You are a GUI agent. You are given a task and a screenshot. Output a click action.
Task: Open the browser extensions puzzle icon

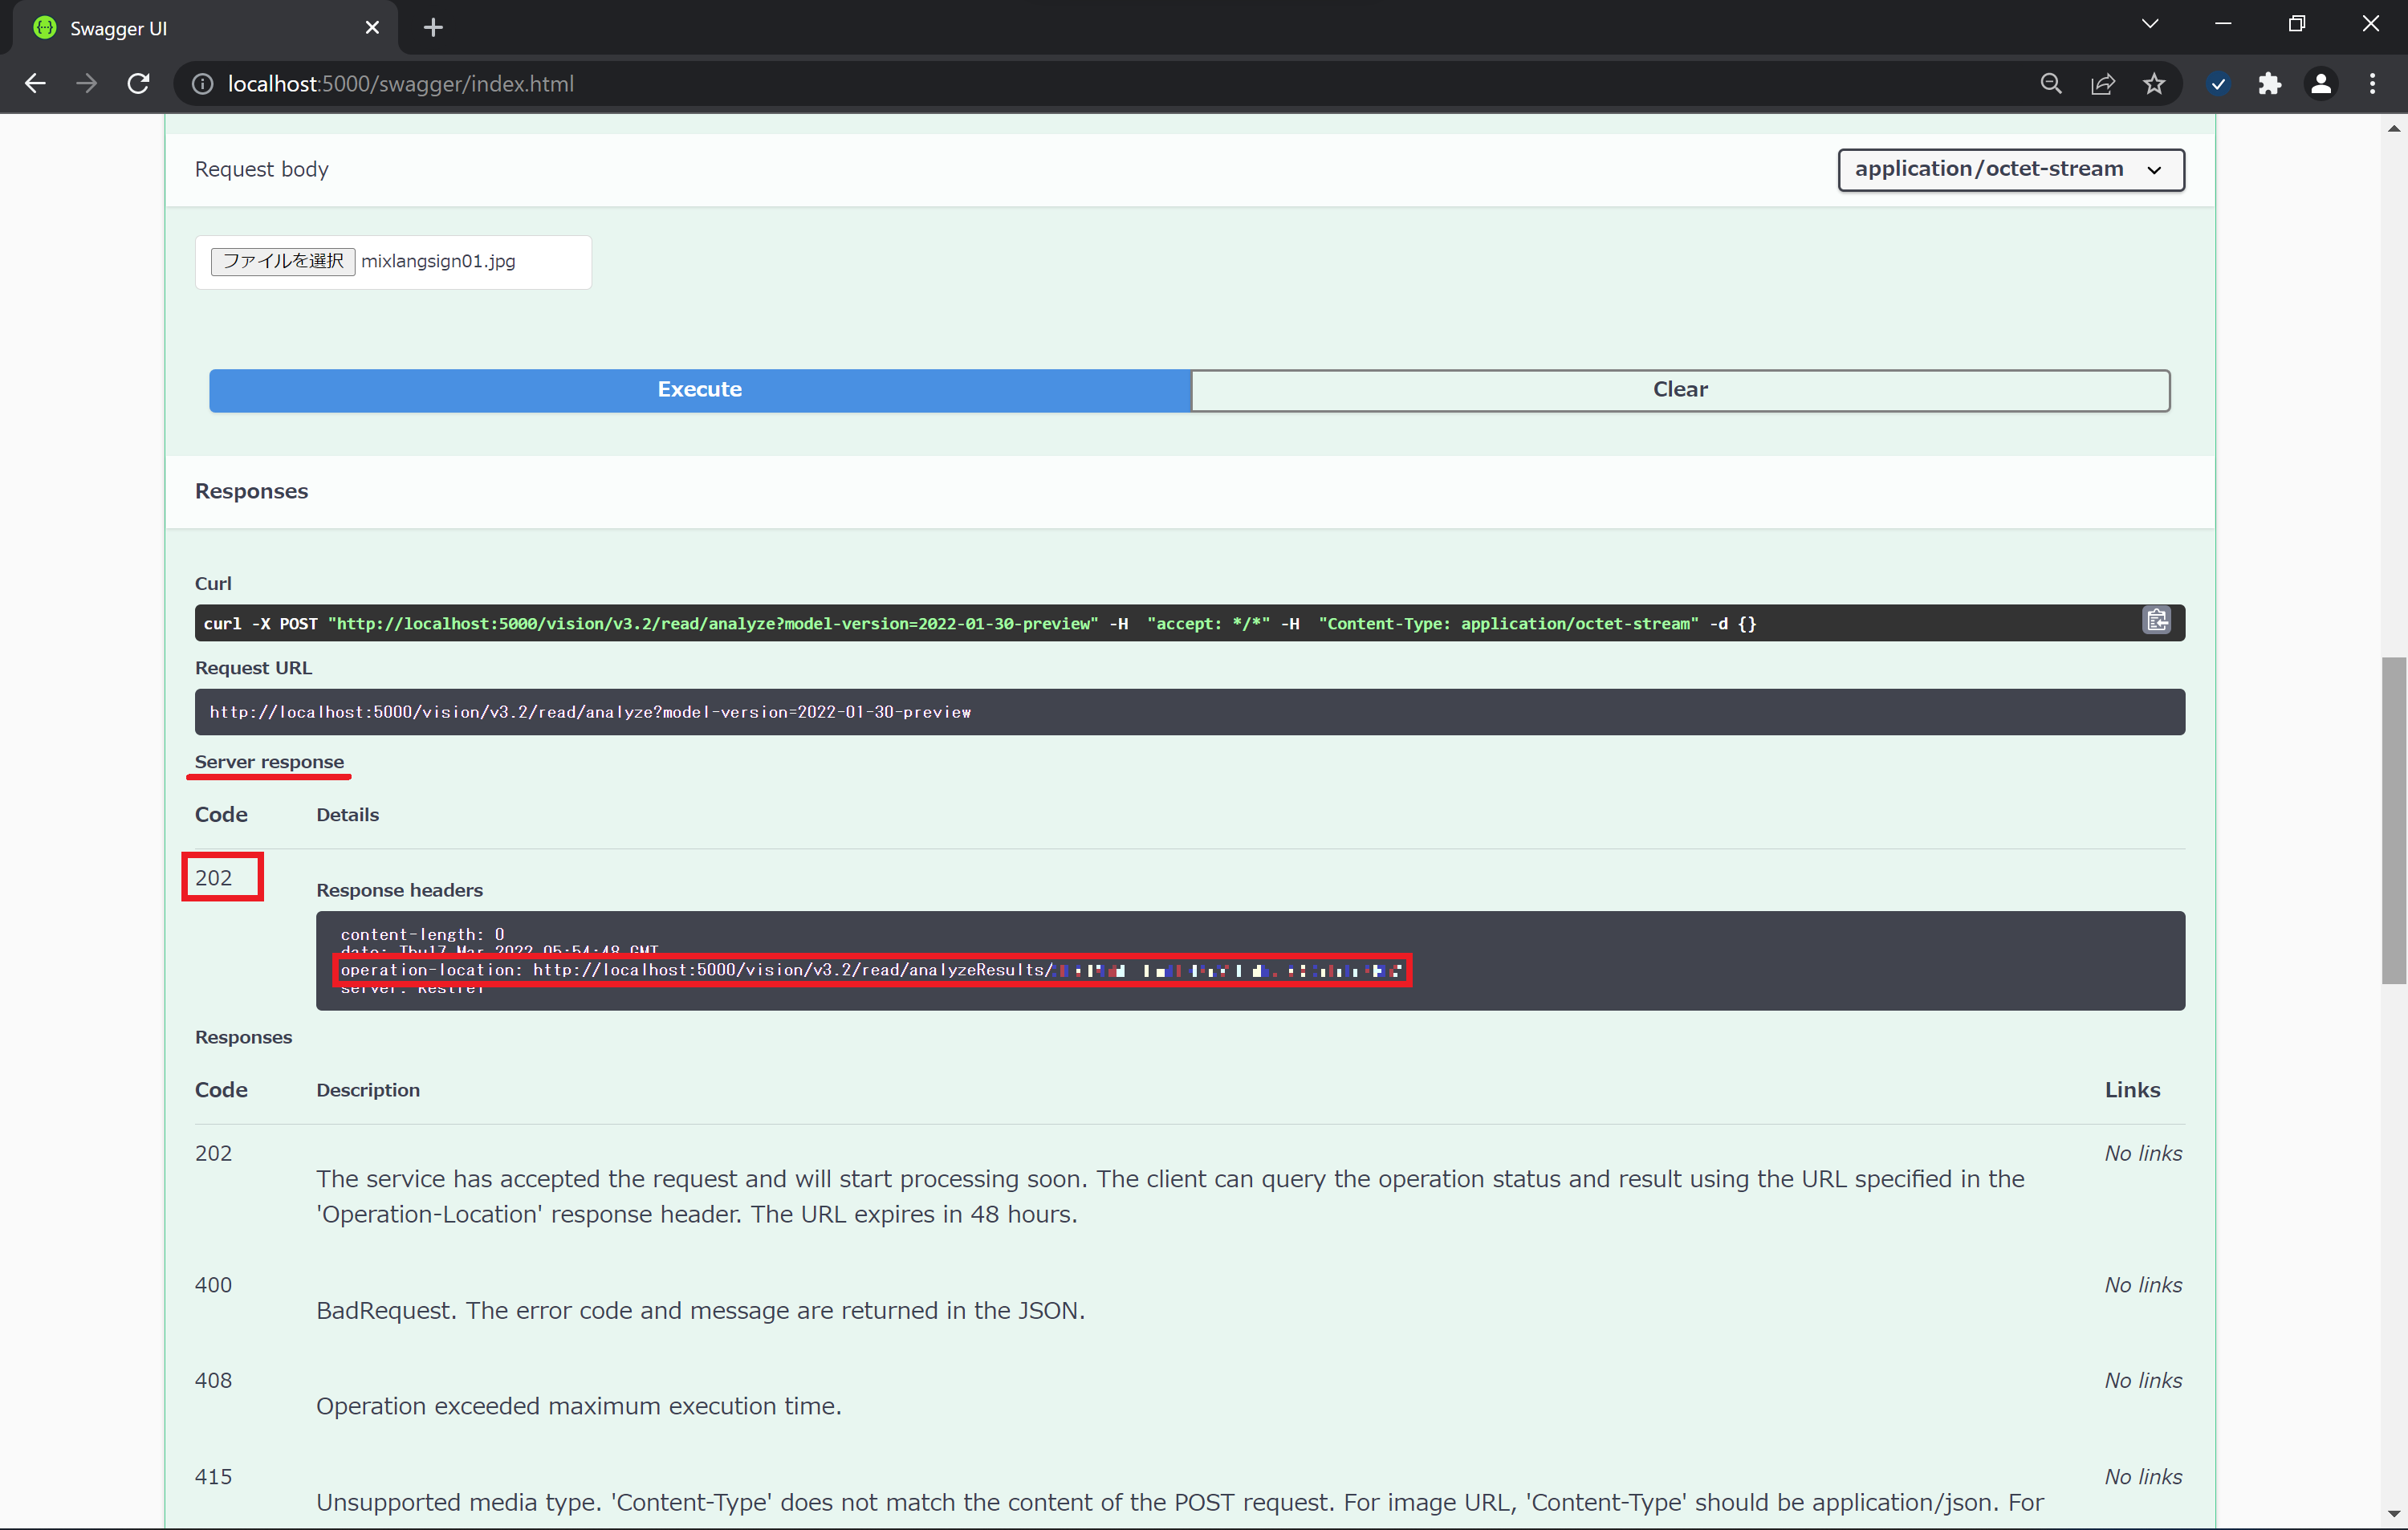tap(2269, 84)
